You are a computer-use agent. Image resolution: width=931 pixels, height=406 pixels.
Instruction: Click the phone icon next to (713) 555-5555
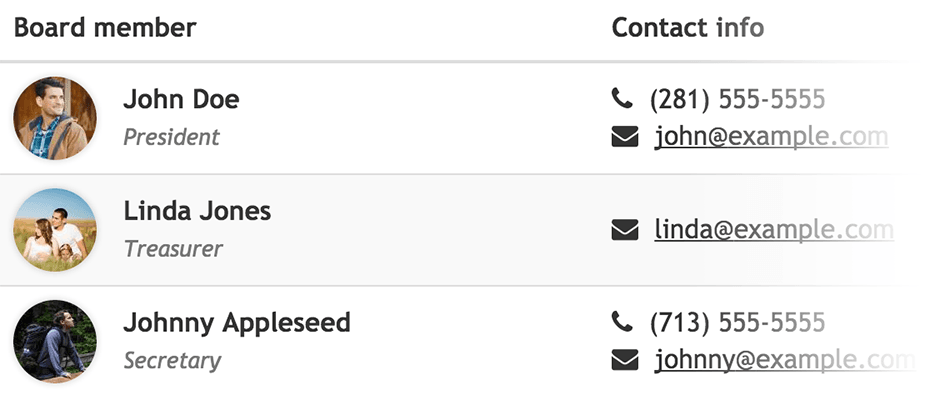pos(622,322)
